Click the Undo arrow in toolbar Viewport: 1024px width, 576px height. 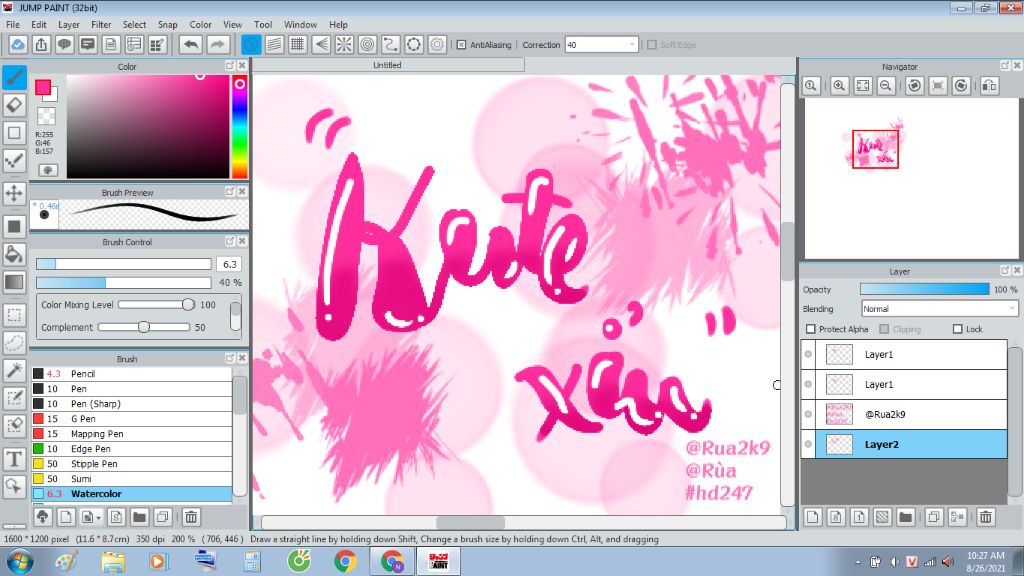pos(191,44)
